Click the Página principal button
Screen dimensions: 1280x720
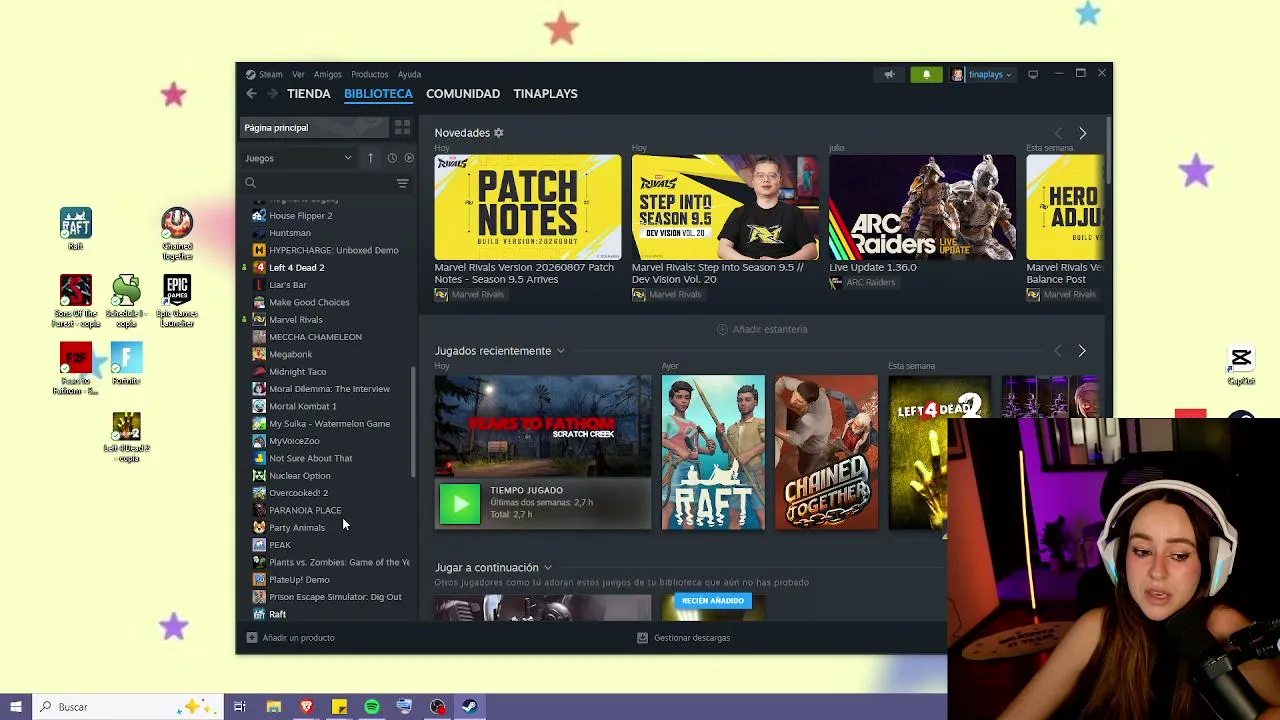[314, 128]
